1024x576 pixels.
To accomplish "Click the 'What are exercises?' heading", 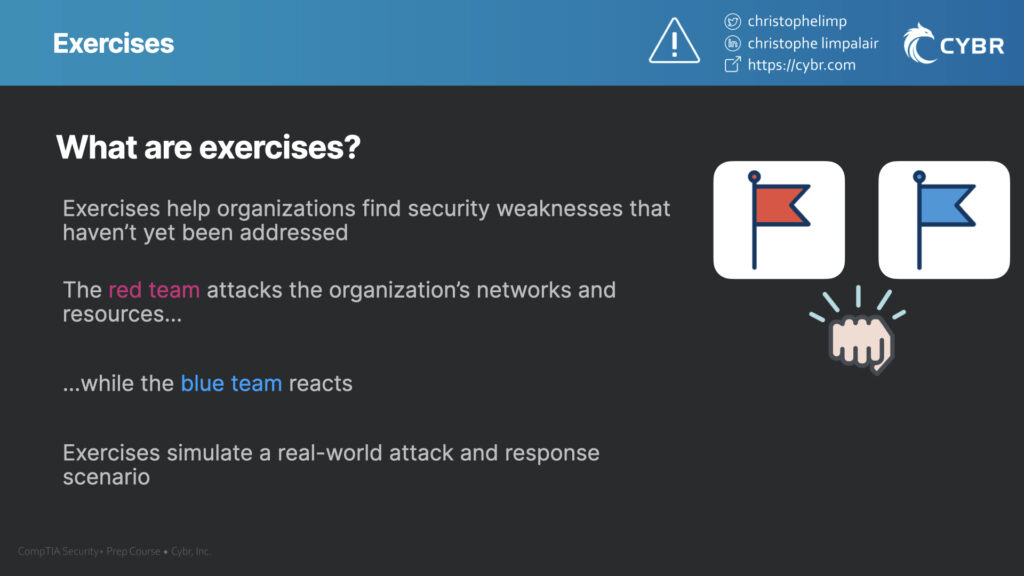I will pos(208,147).
